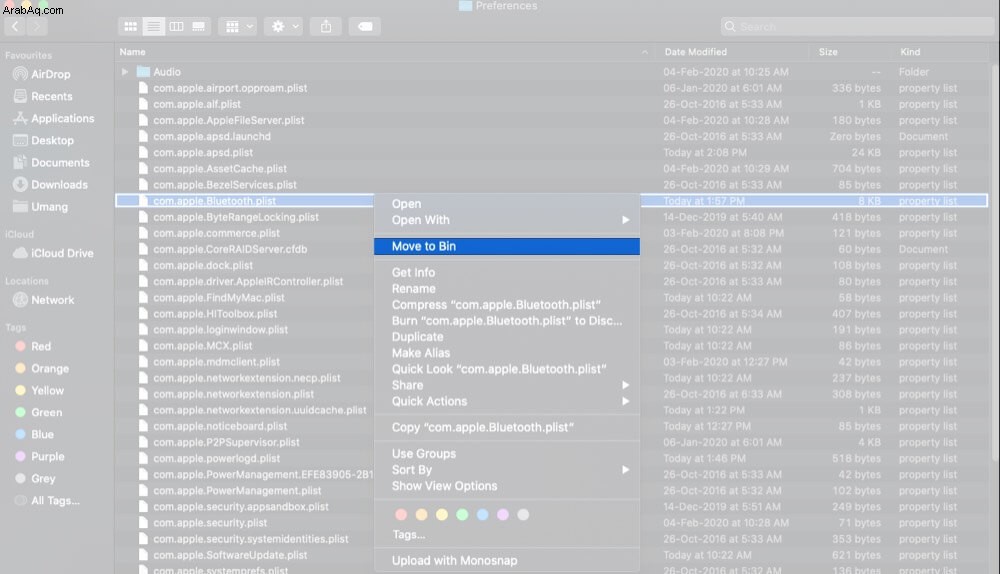This screenshot has width=1000, height=574.
Task: Expand the Quick Actions submenu
Action: click(507, 401)
